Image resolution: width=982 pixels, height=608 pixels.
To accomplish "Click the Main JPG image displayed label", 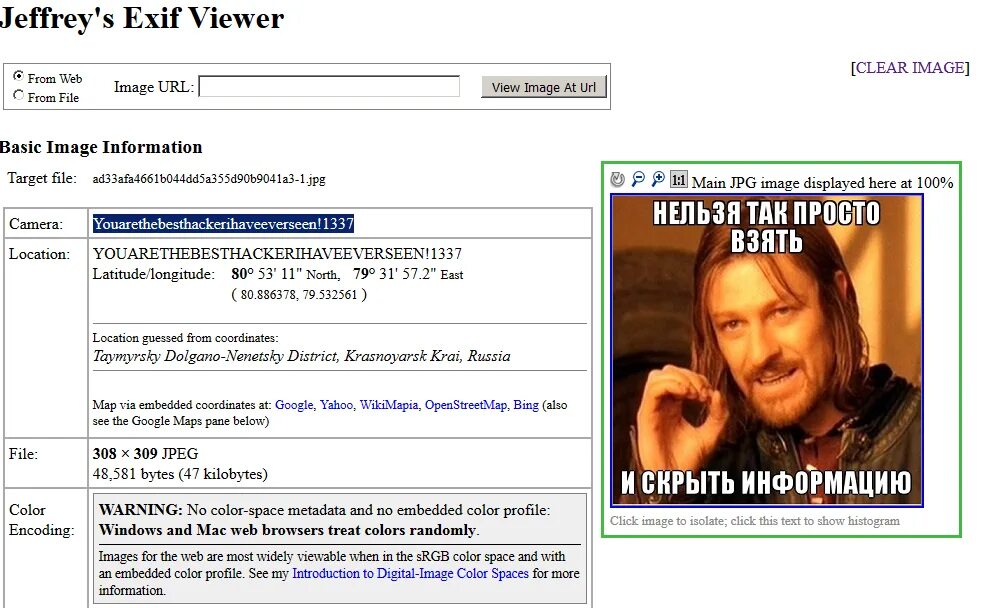I will [x=822, y=183].
